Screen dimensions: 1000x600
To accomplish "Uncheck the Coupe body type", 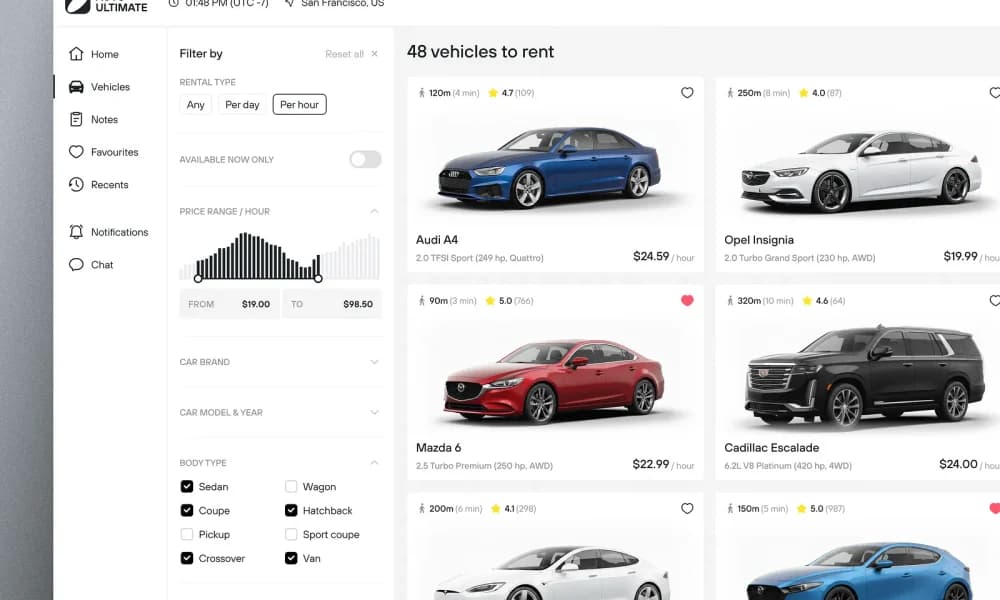I will pos(187,510).
